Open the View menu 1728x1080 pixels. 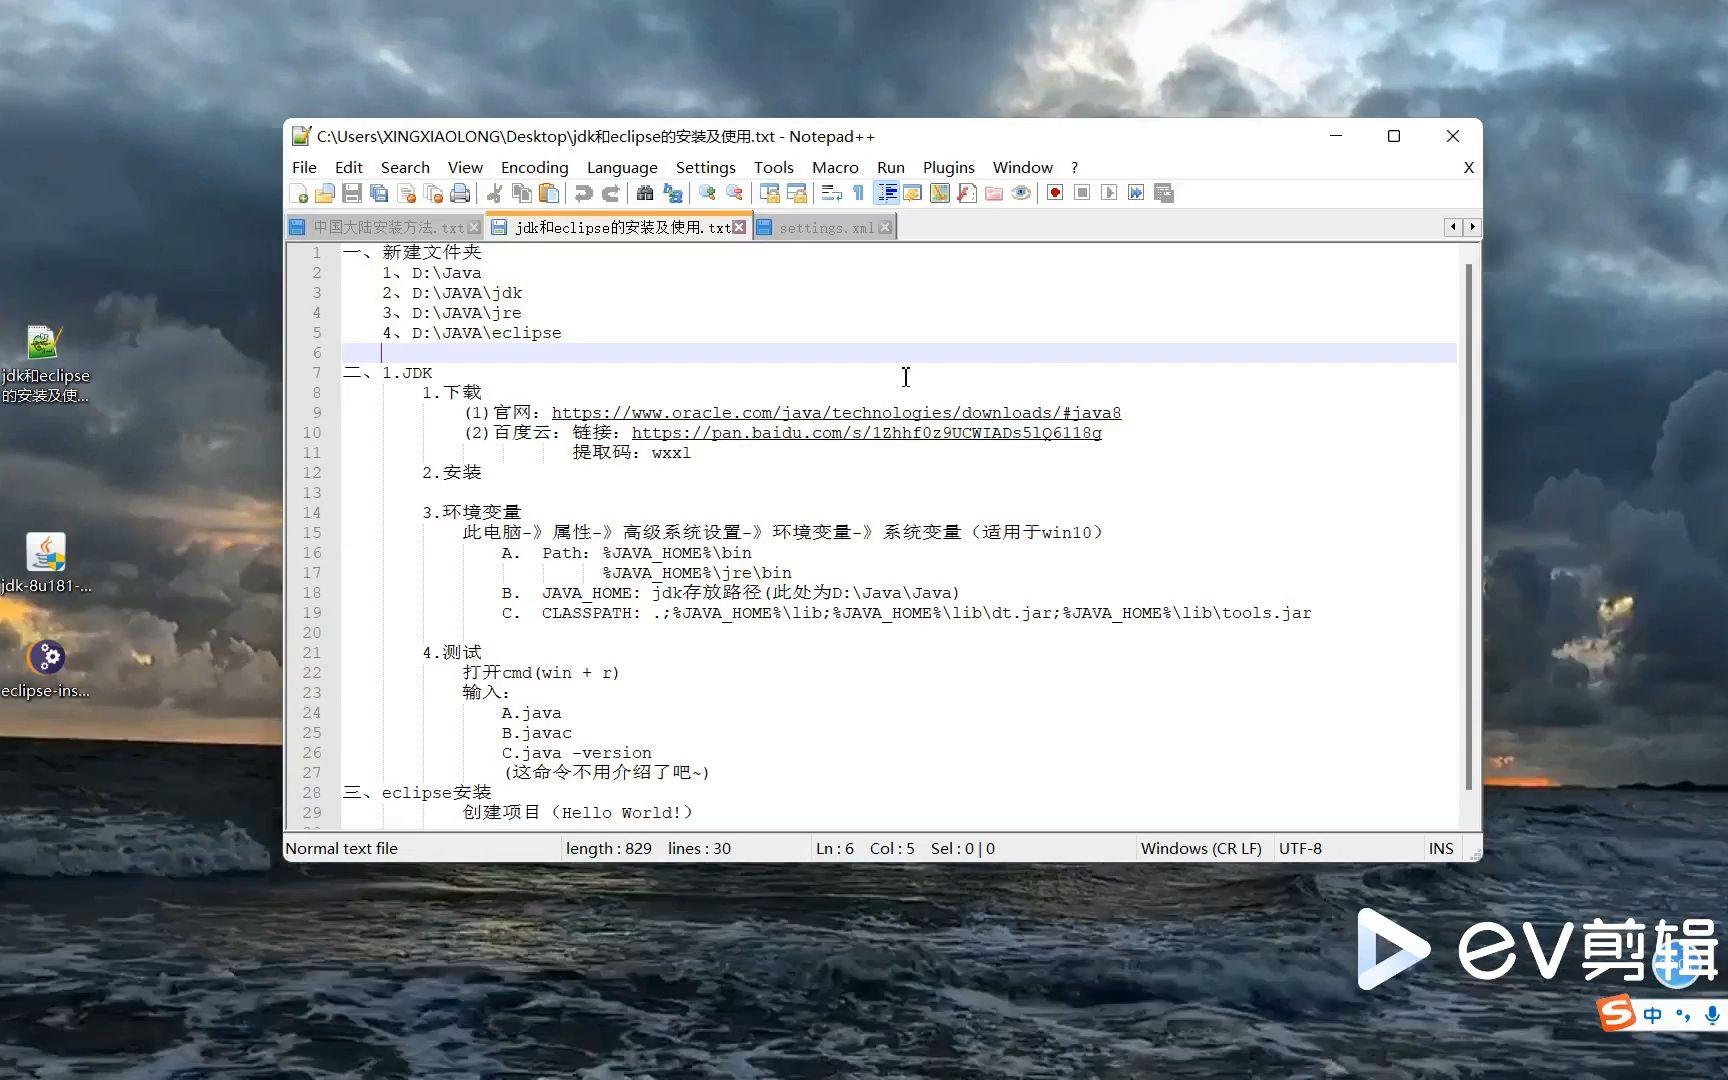point(465,167)
